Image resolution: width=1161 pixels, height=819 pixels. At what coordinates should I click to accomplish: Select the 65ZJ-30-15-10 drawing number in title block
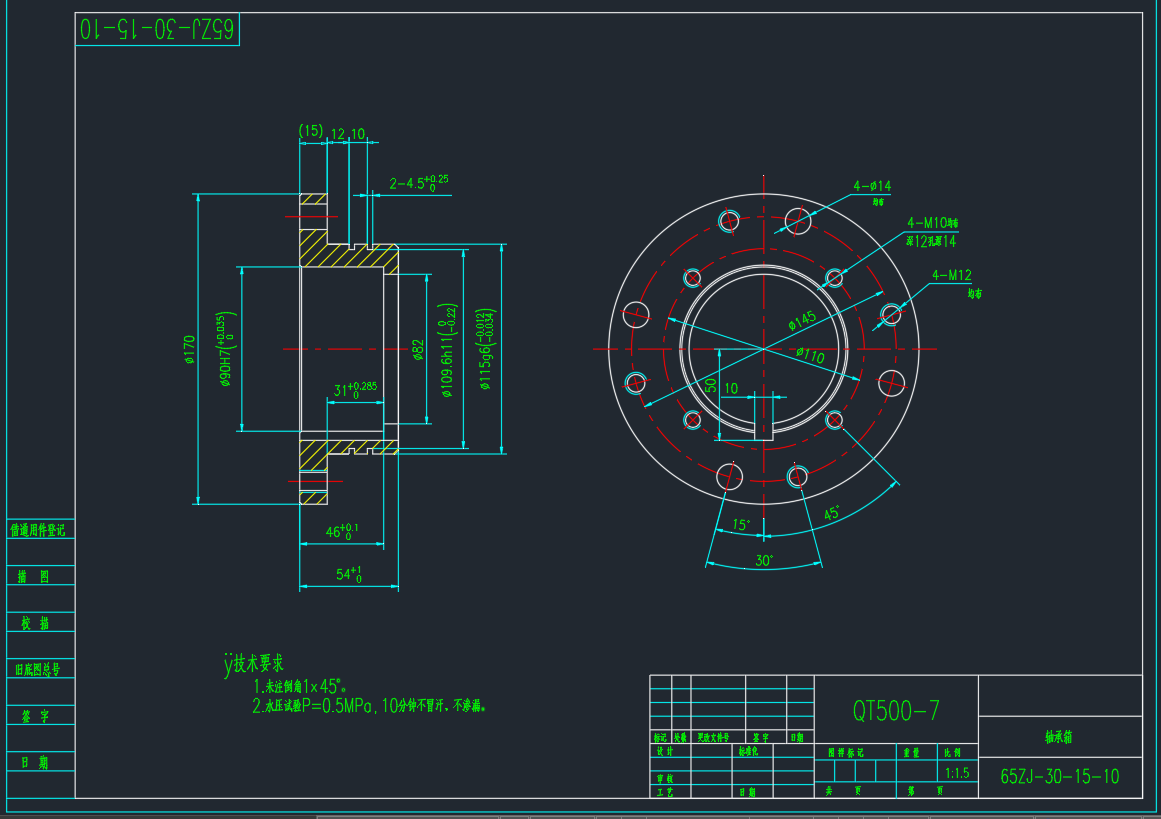point(1059,777)
